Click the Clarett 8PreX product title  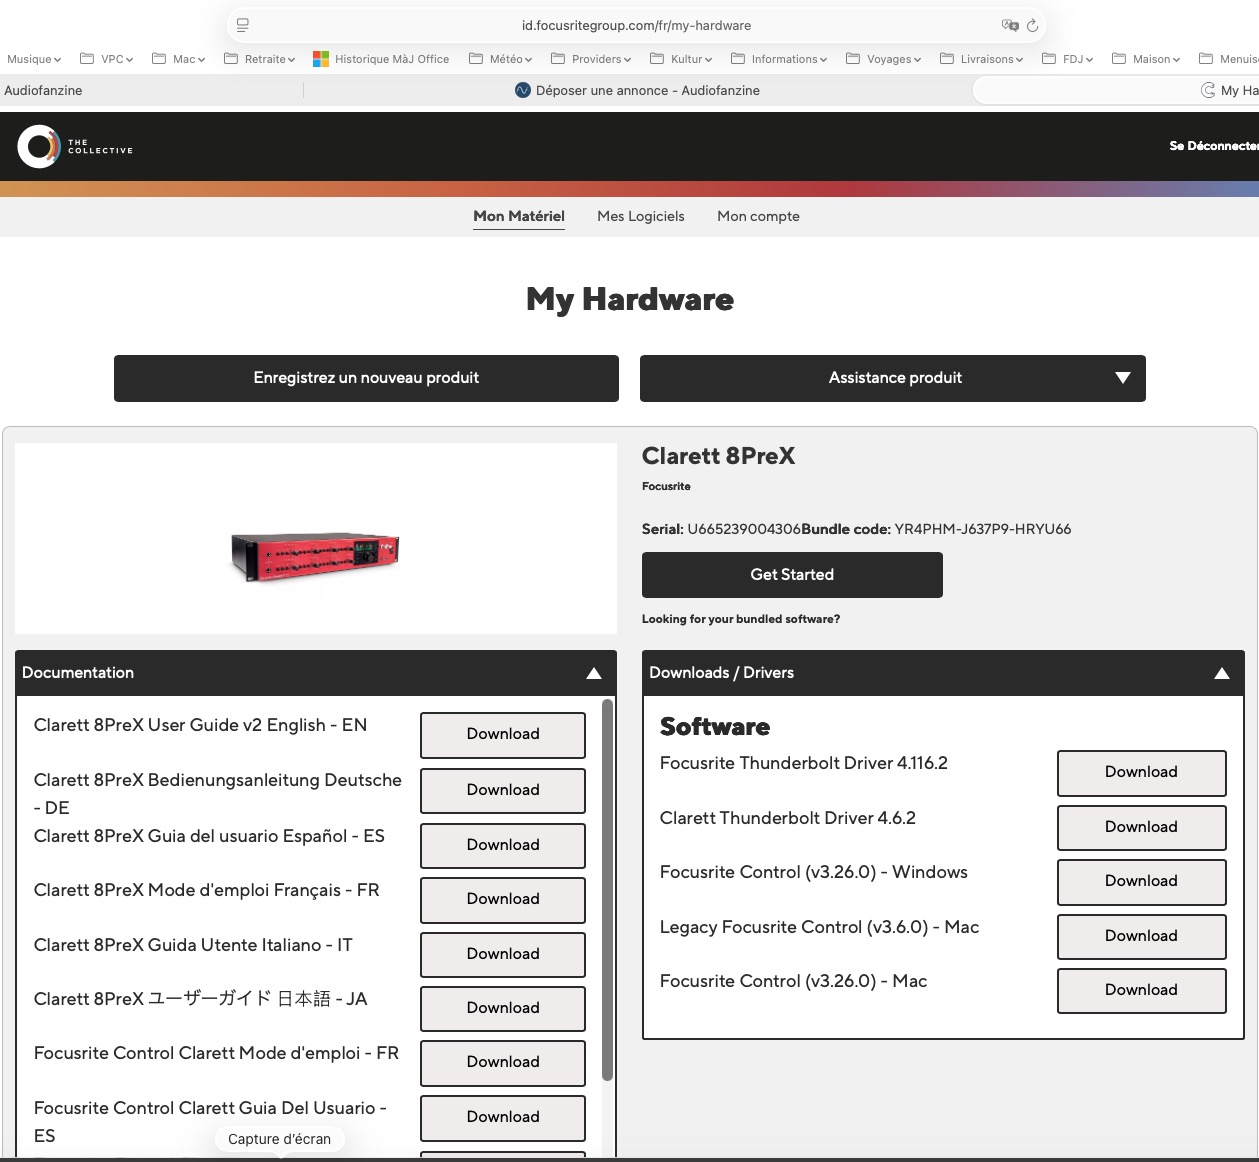pyautogui.click(x=718, y=456)
